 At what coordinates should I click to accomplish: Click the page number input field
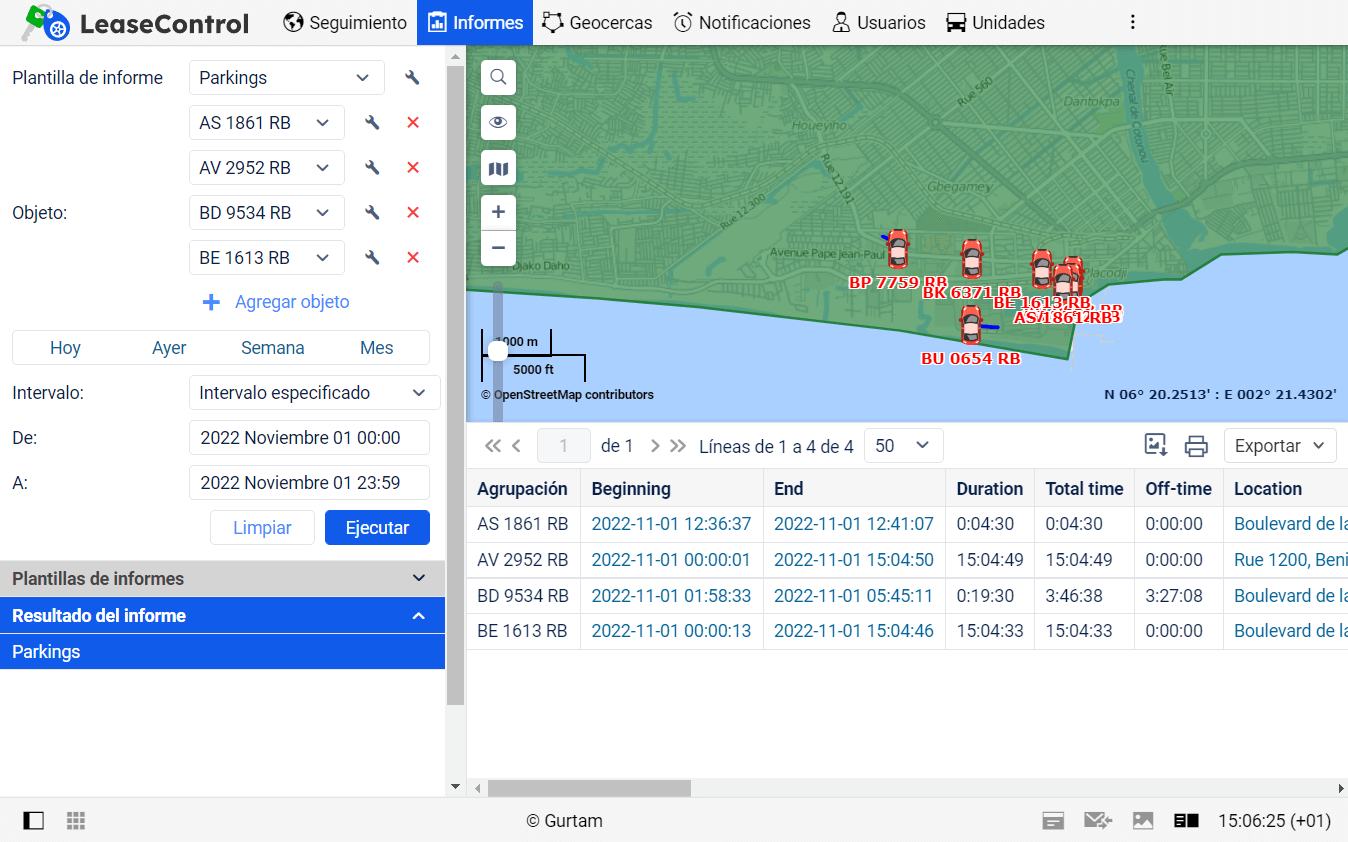(x=563, y=446)
